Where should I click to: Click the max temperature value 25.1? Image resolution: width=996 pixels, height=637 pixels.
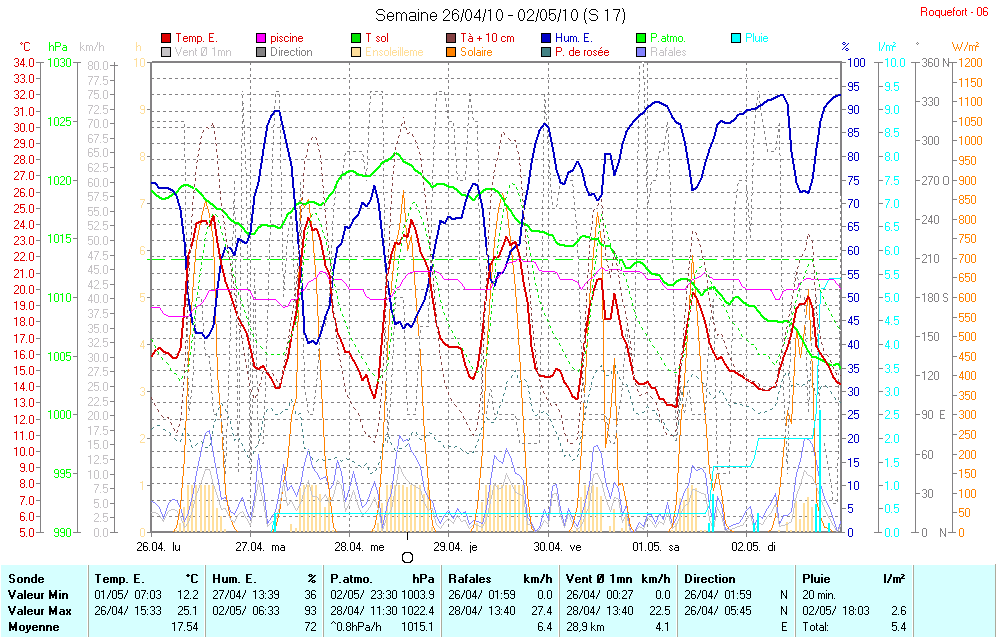coord(188,611)
